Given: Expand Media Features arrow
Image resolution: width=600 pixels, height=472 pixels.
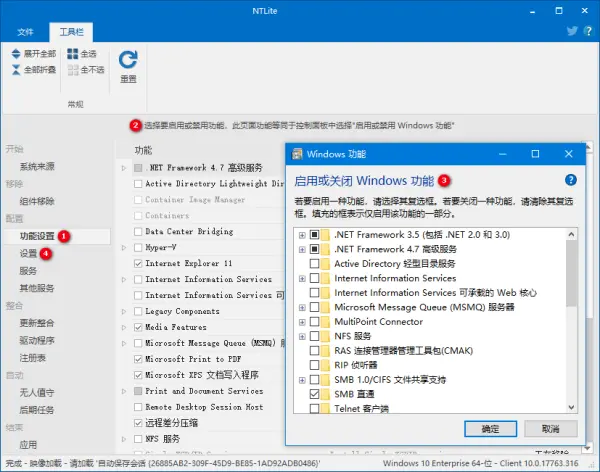Looking at the screenshot, I should pos(124,327).
